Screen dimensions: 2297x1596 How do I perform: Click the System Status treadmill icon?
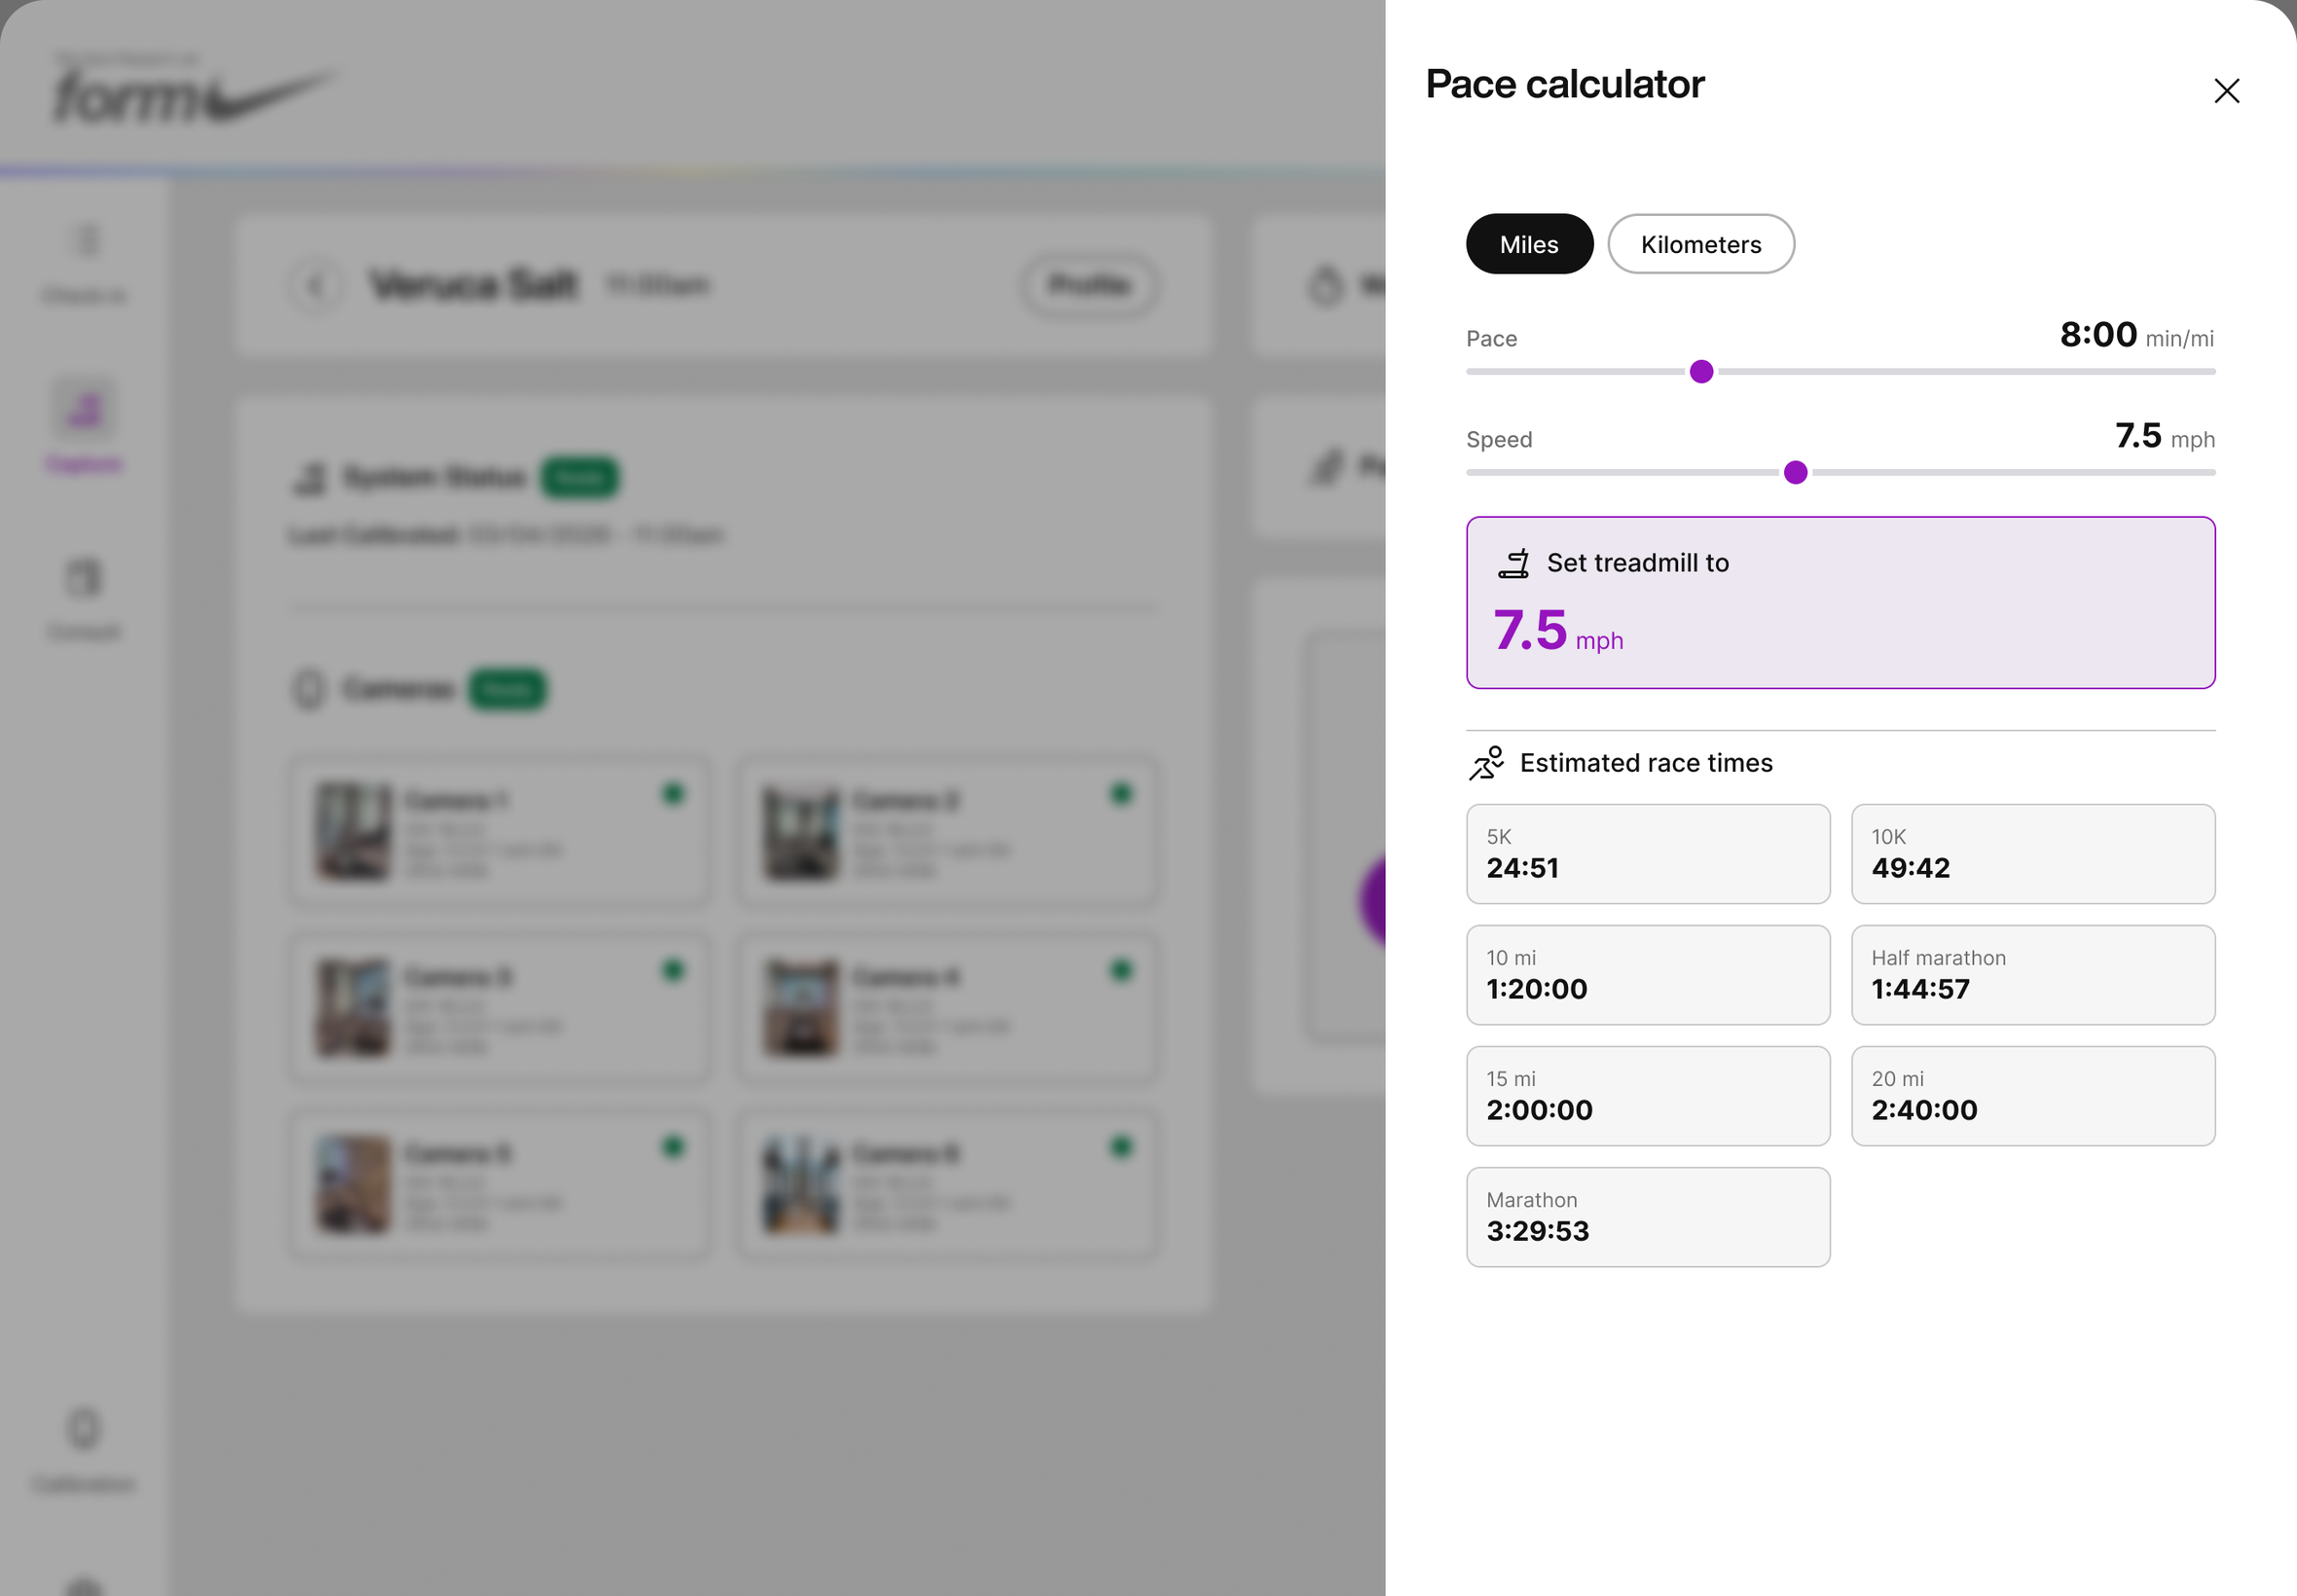point(310,478)
